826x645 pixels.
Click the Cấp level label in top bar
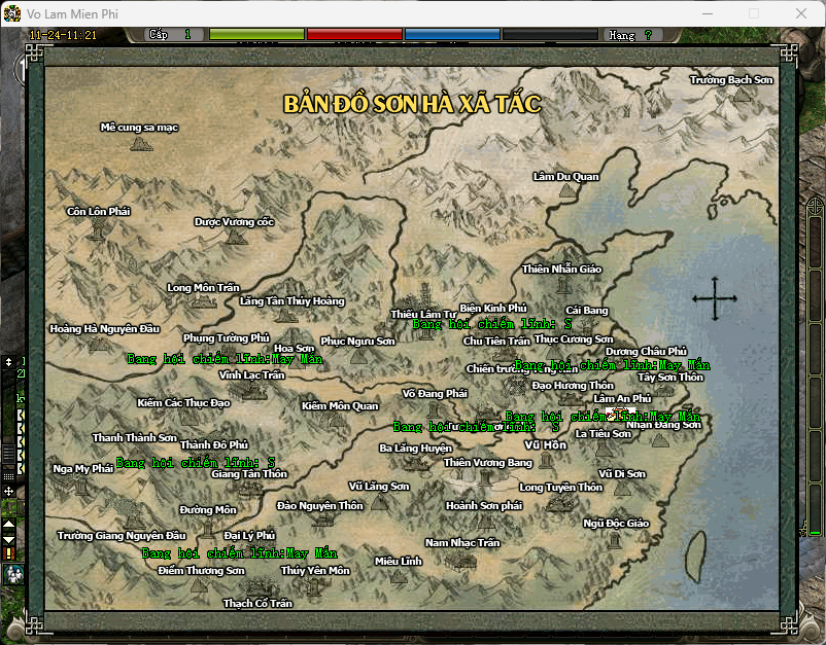pyautogui.click(x=158, y=35)
